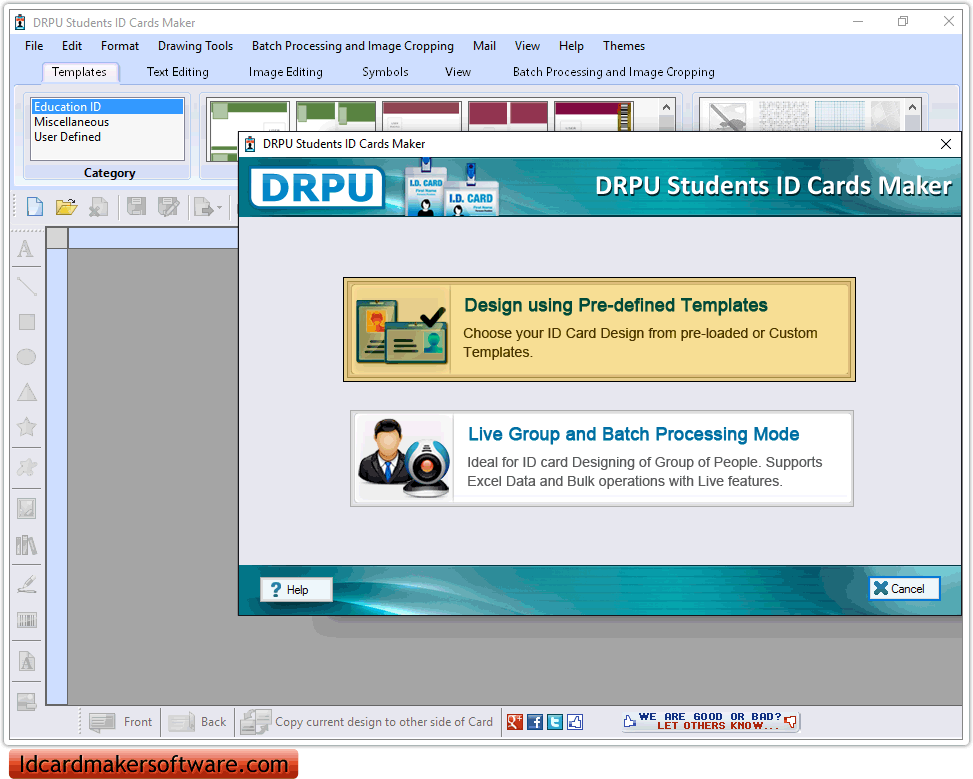The image size is (973, 779).
Task: Open the Mail menu
Action: pos(484,46)
